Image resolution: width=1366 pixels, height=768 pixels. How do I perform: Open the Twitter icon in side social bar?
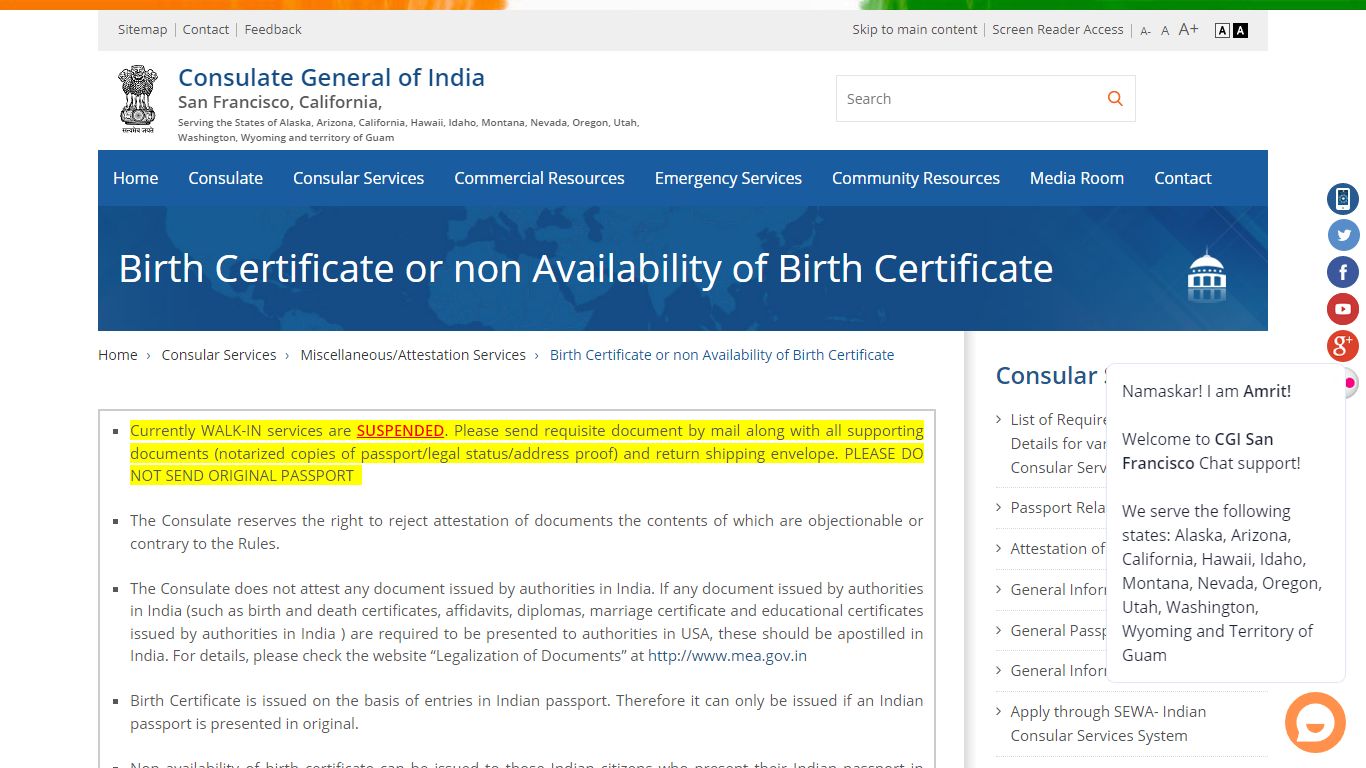pyautogui.click(x=1343, y=236)
